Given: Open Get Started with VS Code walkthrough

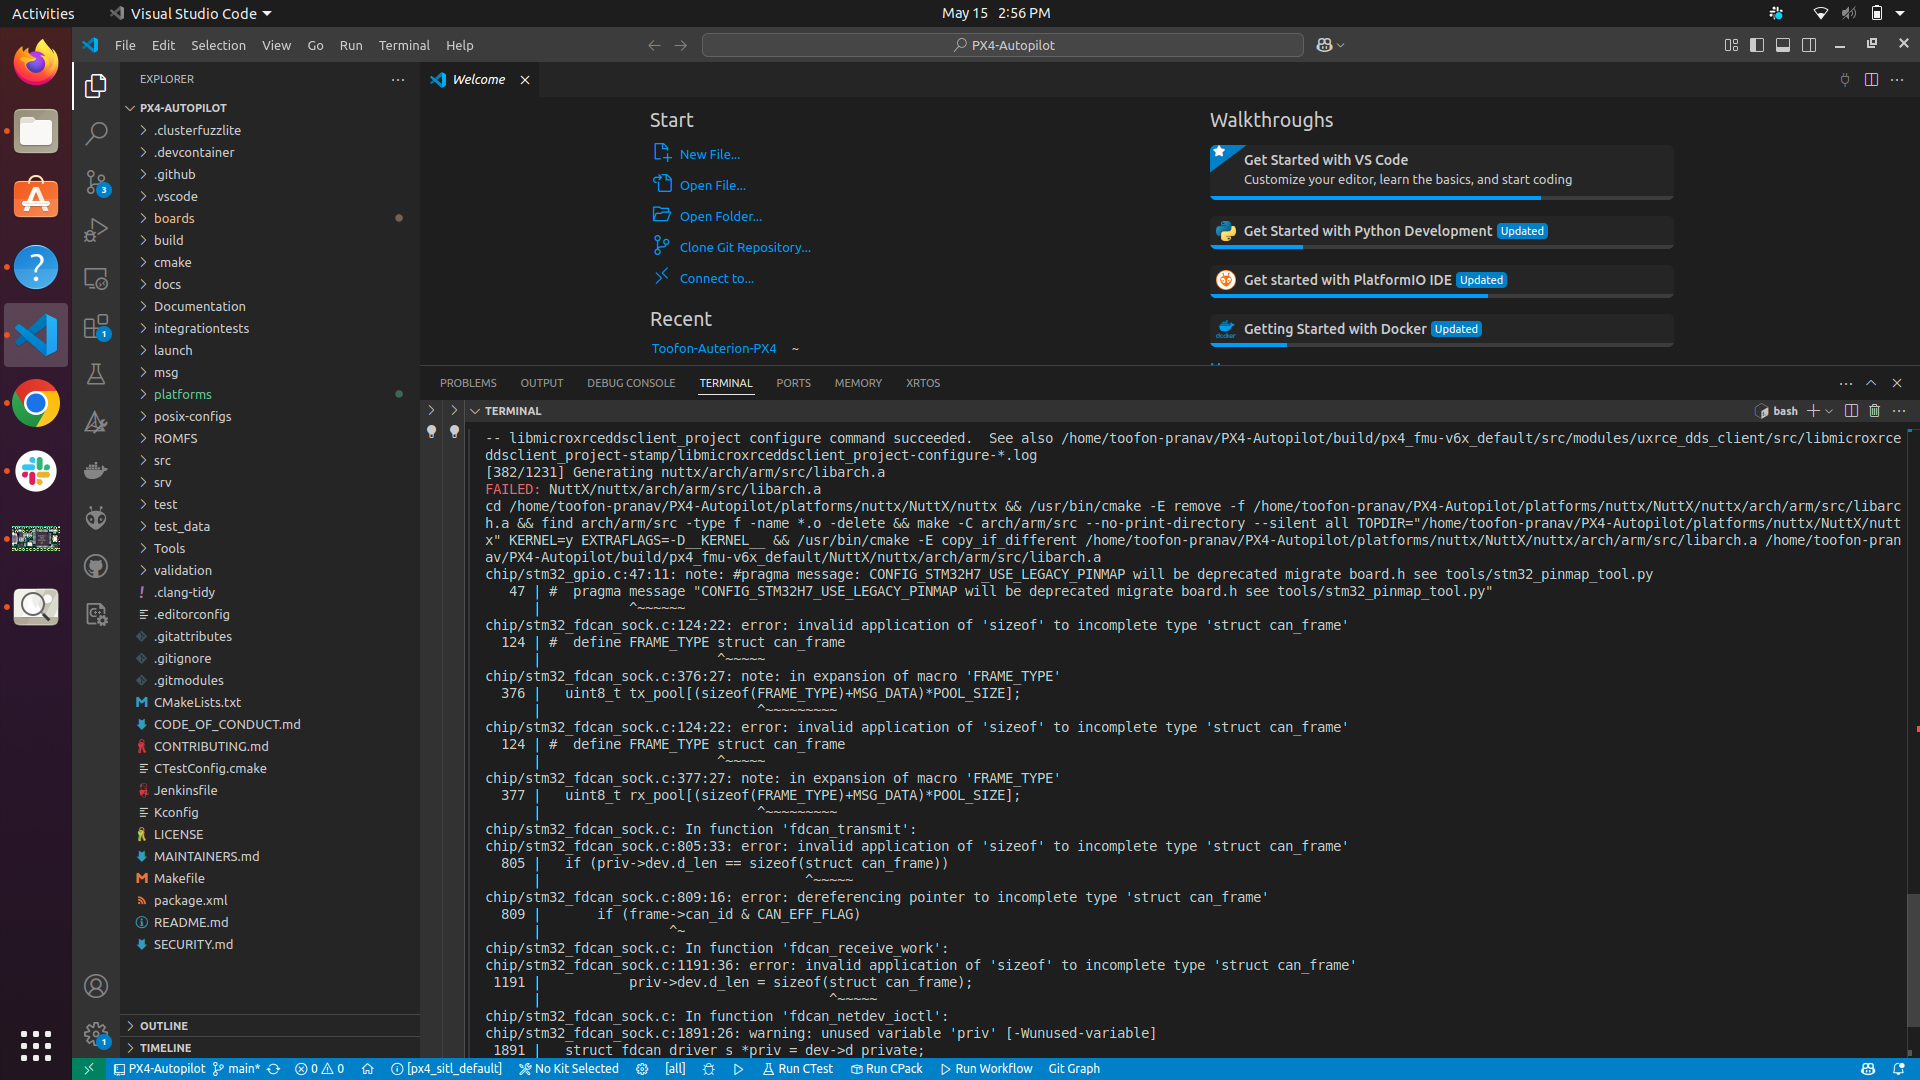Looking at the screenshot, I should click(1441, 171).
